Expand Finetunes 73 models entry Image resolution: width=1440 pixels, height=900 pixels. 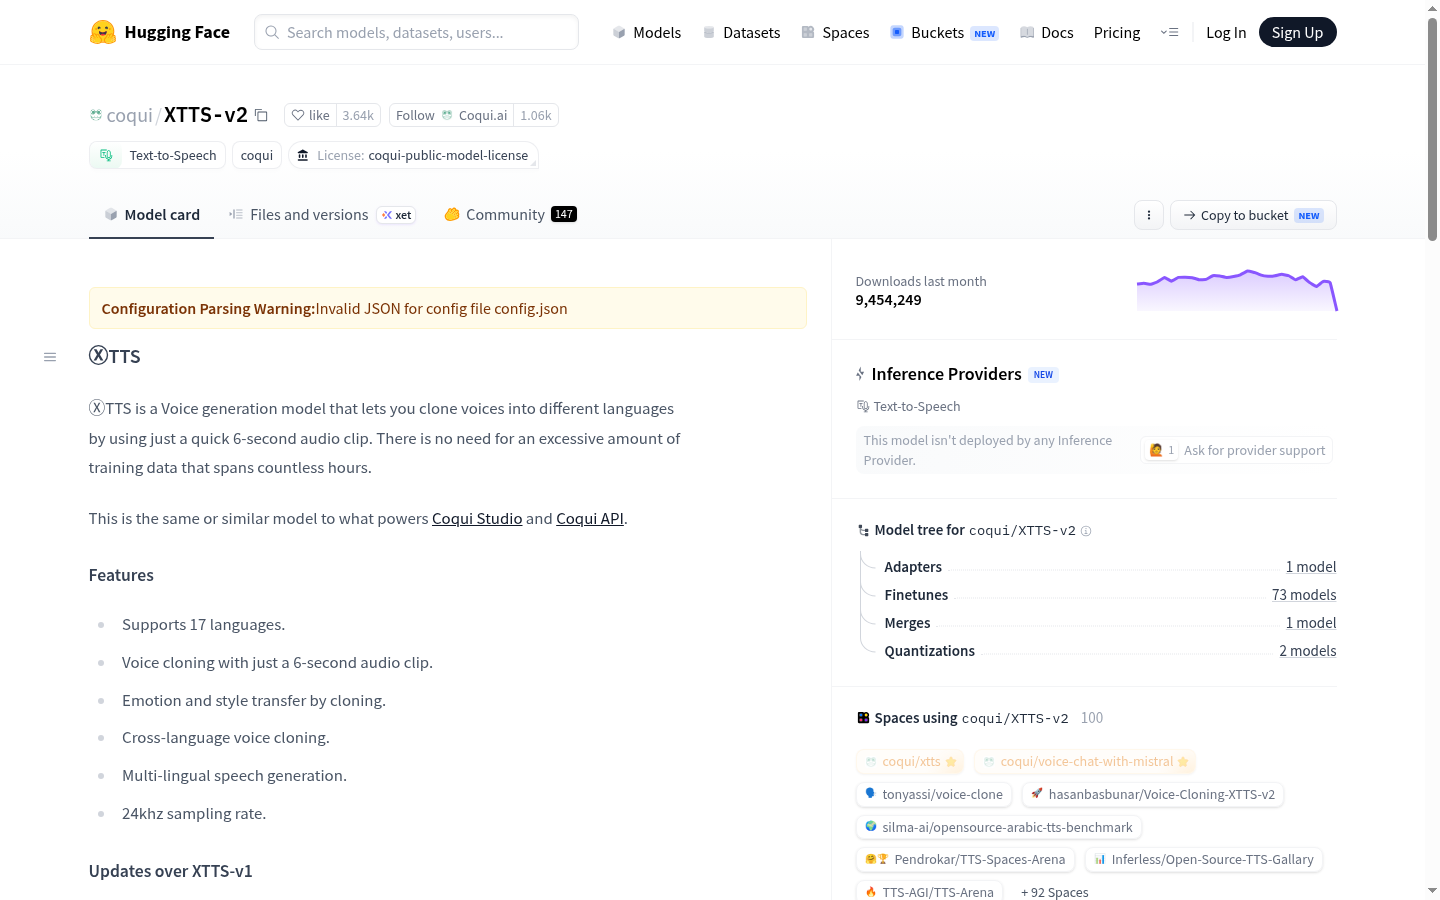(x=1304, y=595)
